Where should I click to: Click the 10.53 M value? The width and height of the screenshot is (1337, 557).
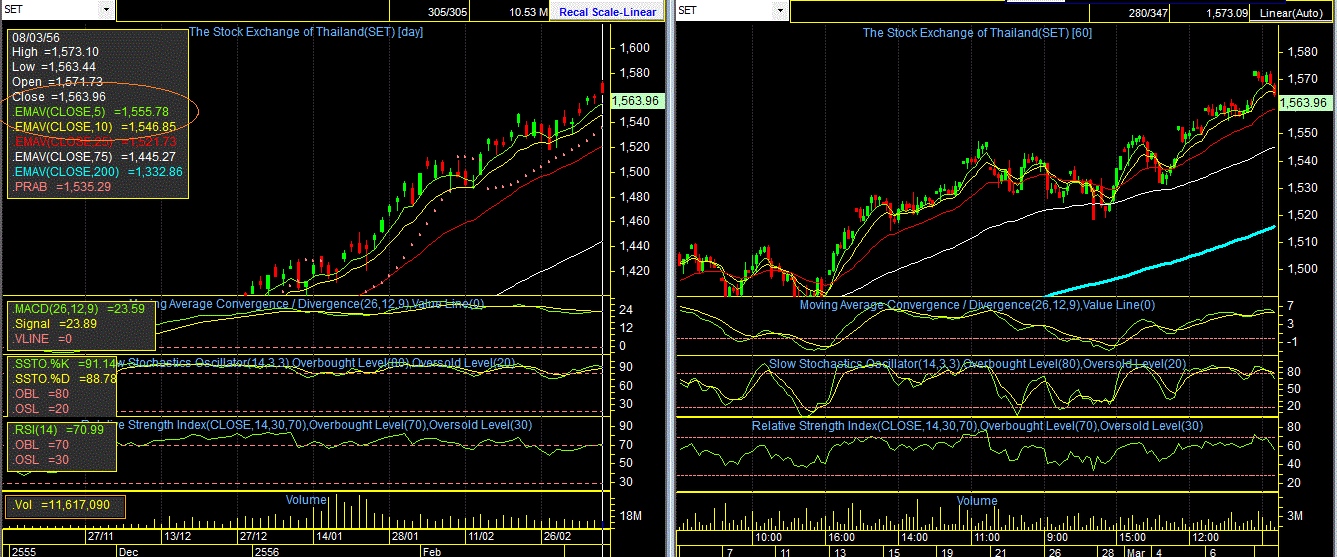point(528,12)
